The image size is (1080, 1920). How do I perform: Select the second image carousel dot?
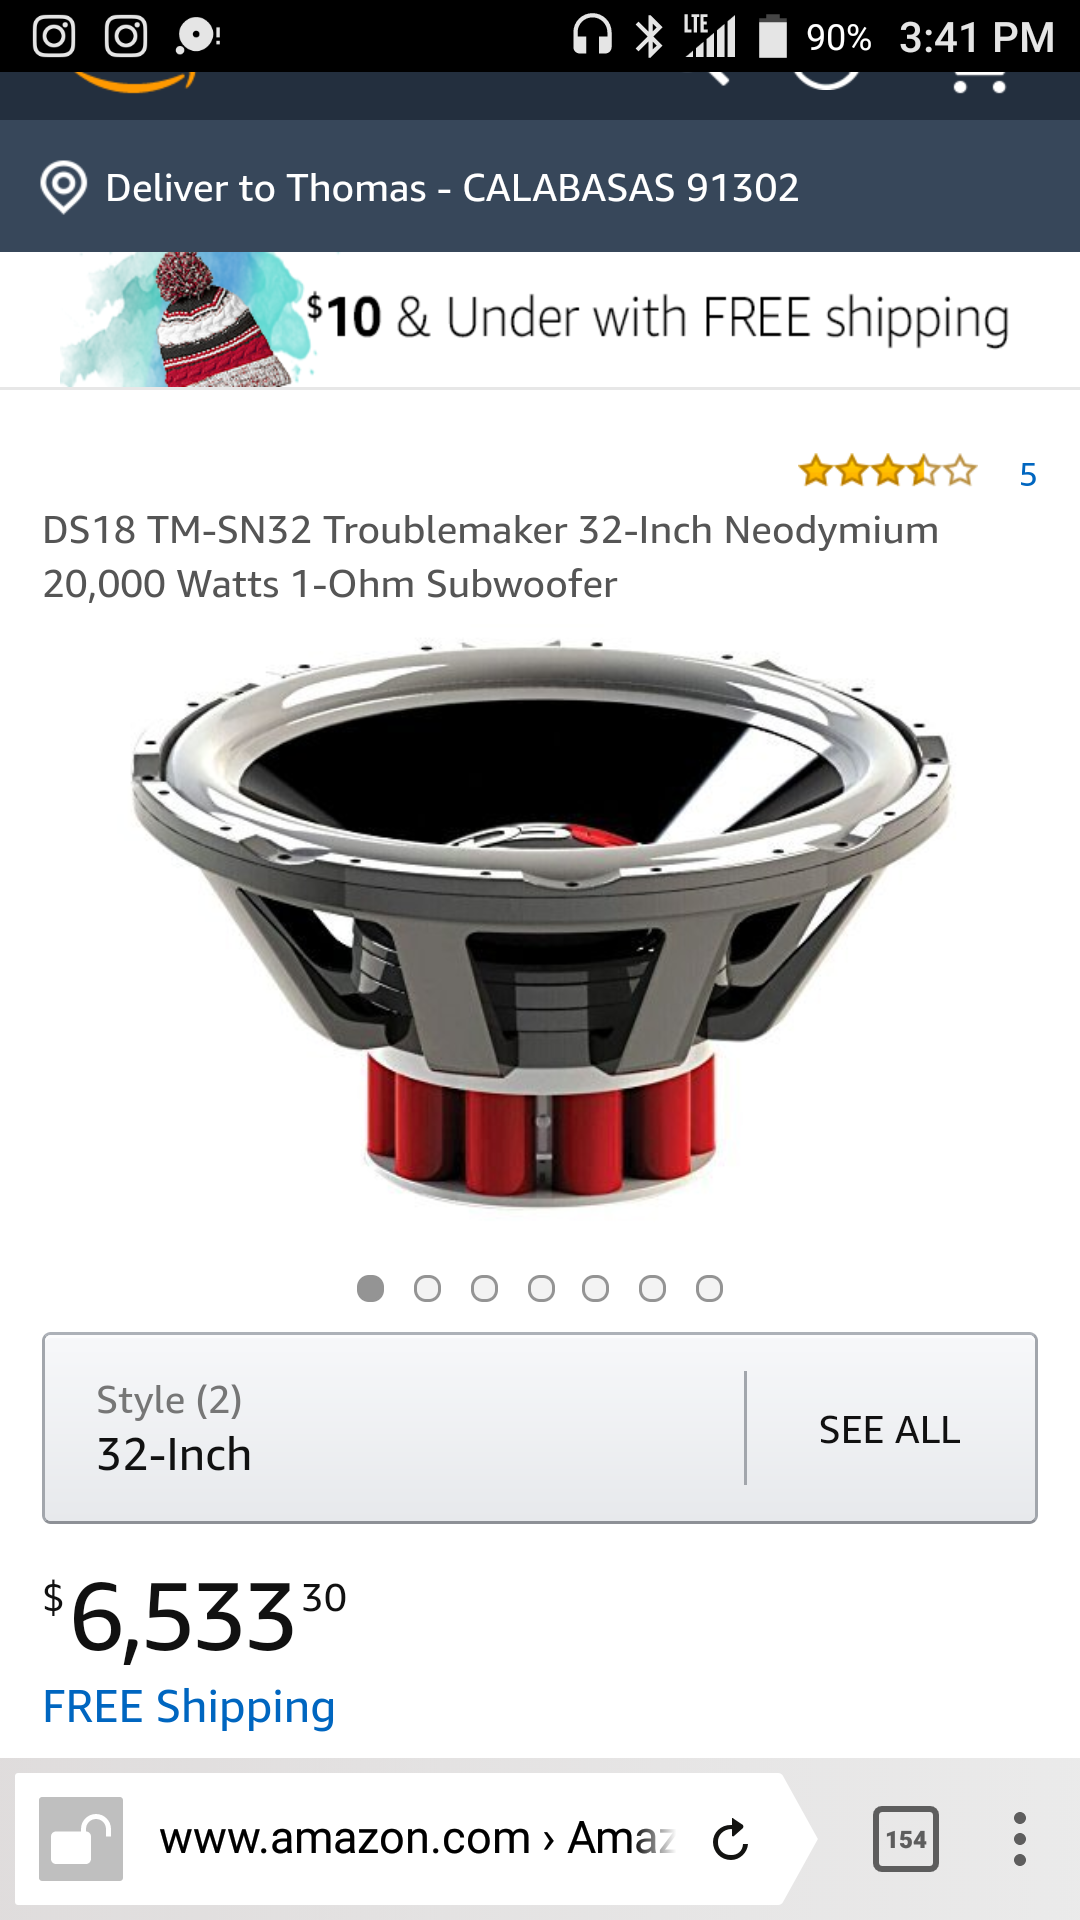tap(427, 1289)
